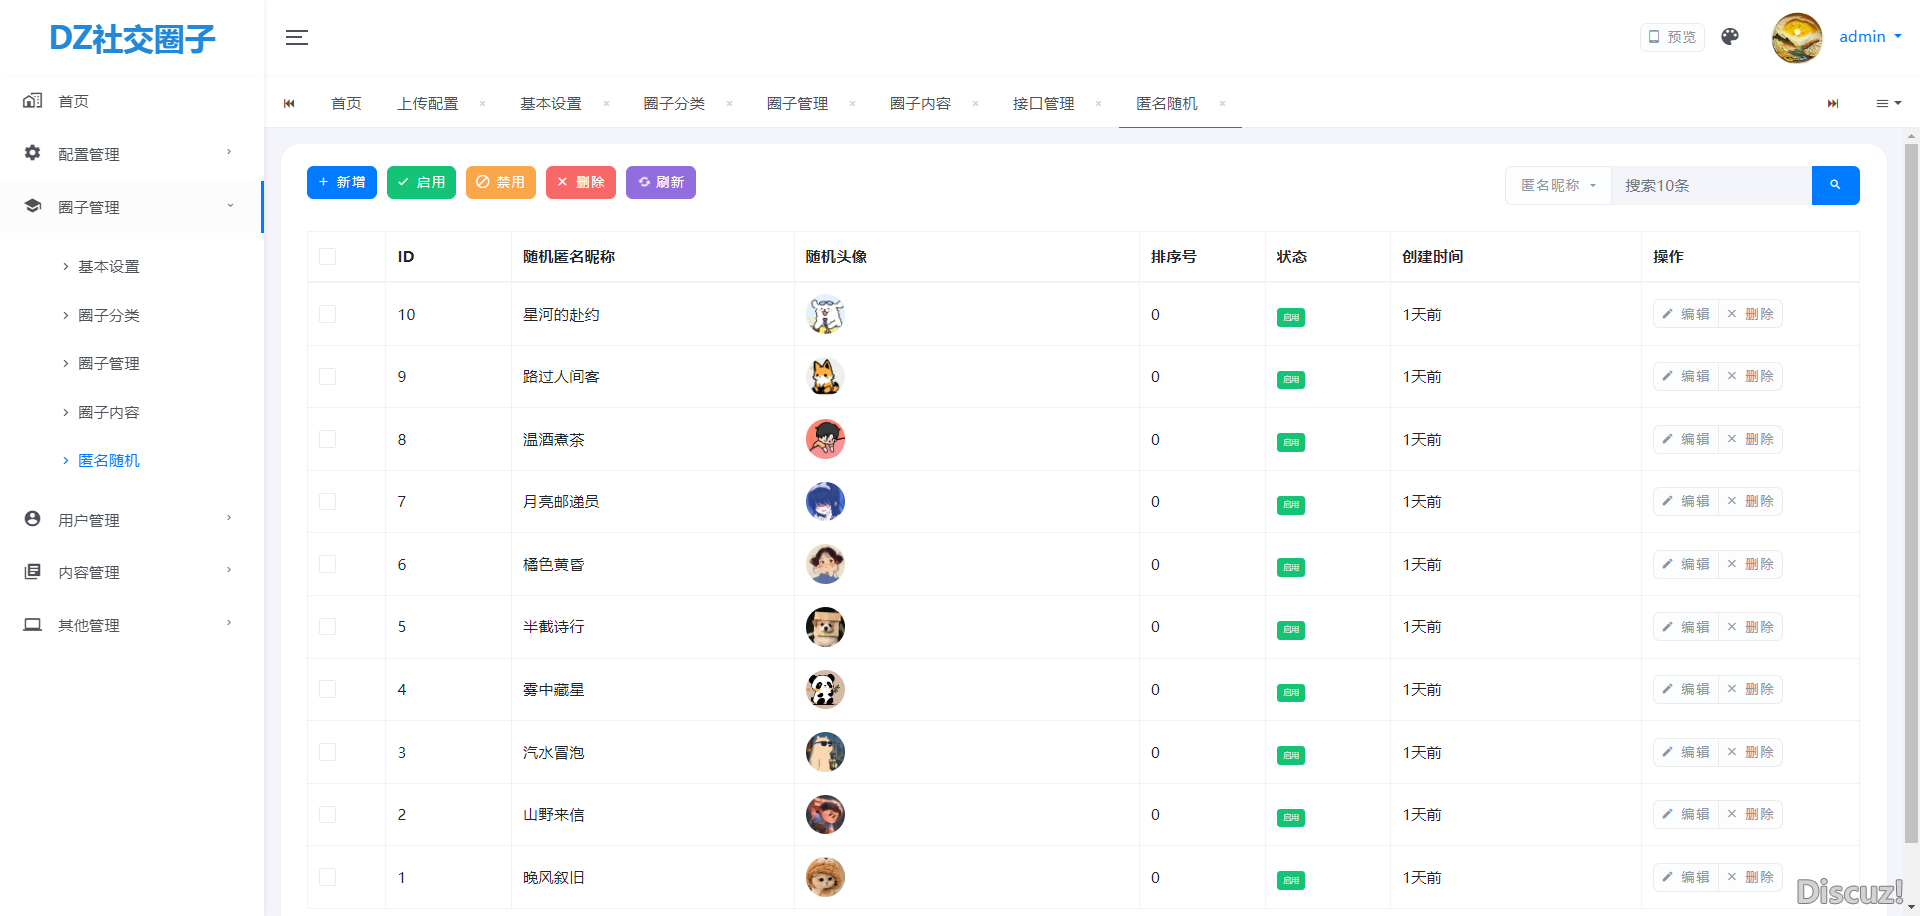
Task: Click 编辑 for the 路过人间客 row
Action: (1686, 376)
